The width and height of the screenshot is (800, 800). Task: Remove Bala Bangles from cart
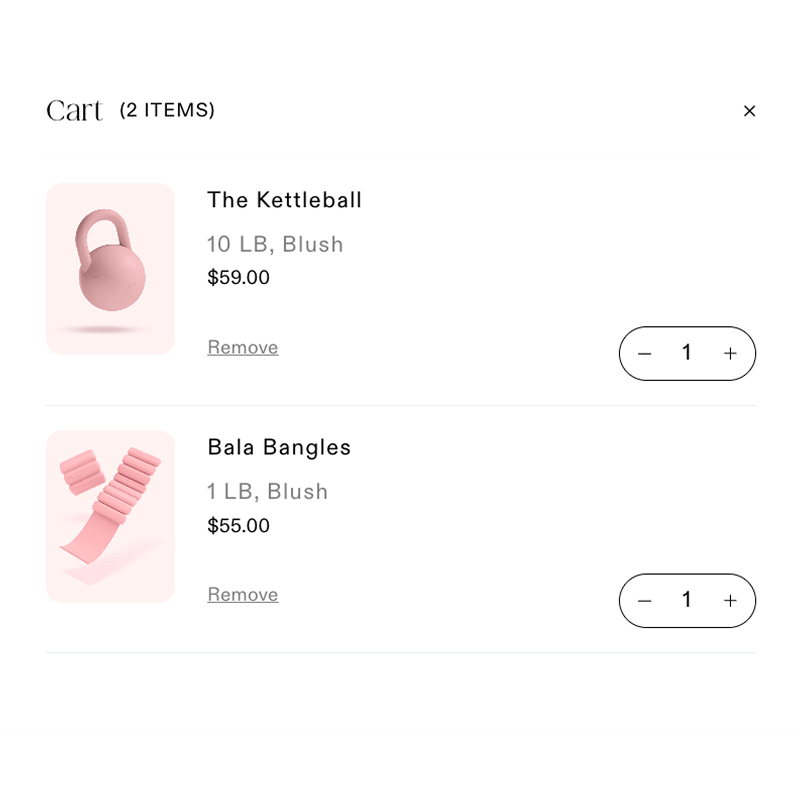coord(243,595)
